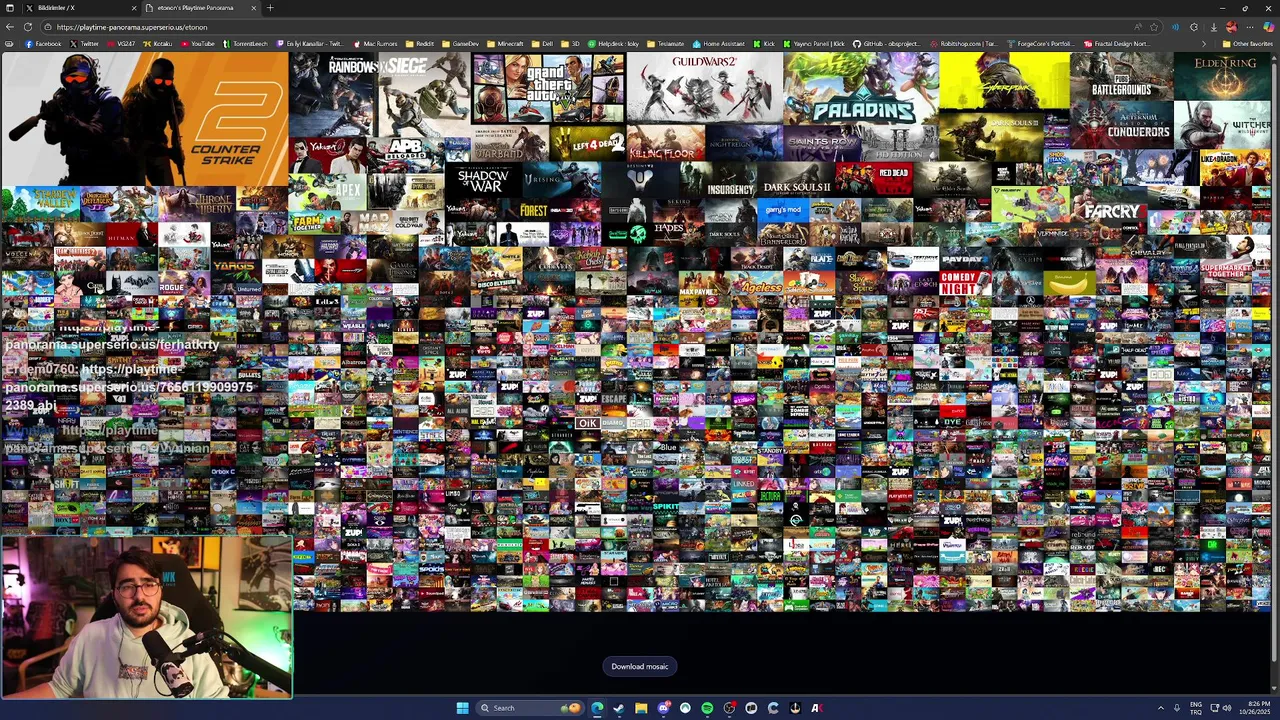Image resolution: width=1280 pixels, height=720 pixels.
Task: Open the Windows Start button
Action: tap(462, 708)
